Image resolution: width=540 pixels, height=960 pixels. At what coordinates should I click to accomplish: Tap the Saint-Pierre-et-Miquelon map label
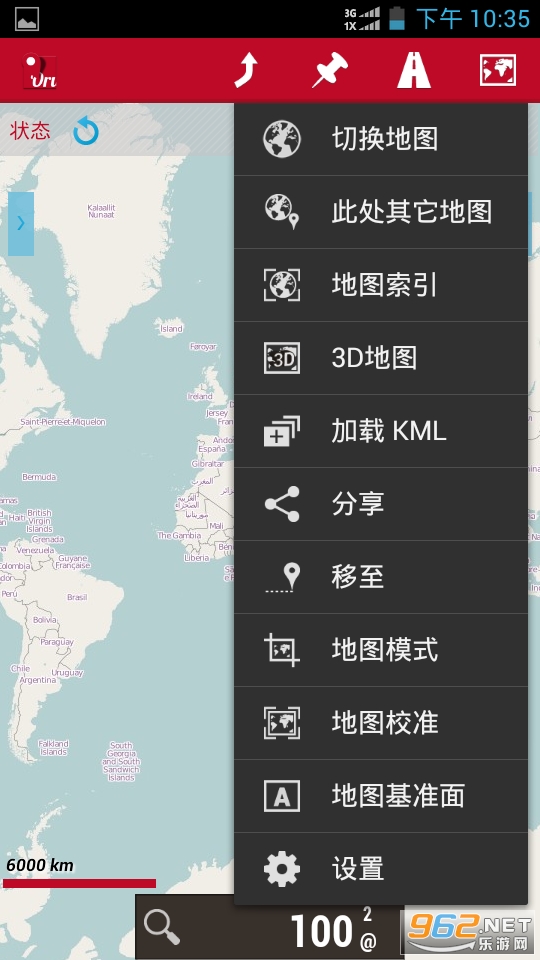(63, 422)
